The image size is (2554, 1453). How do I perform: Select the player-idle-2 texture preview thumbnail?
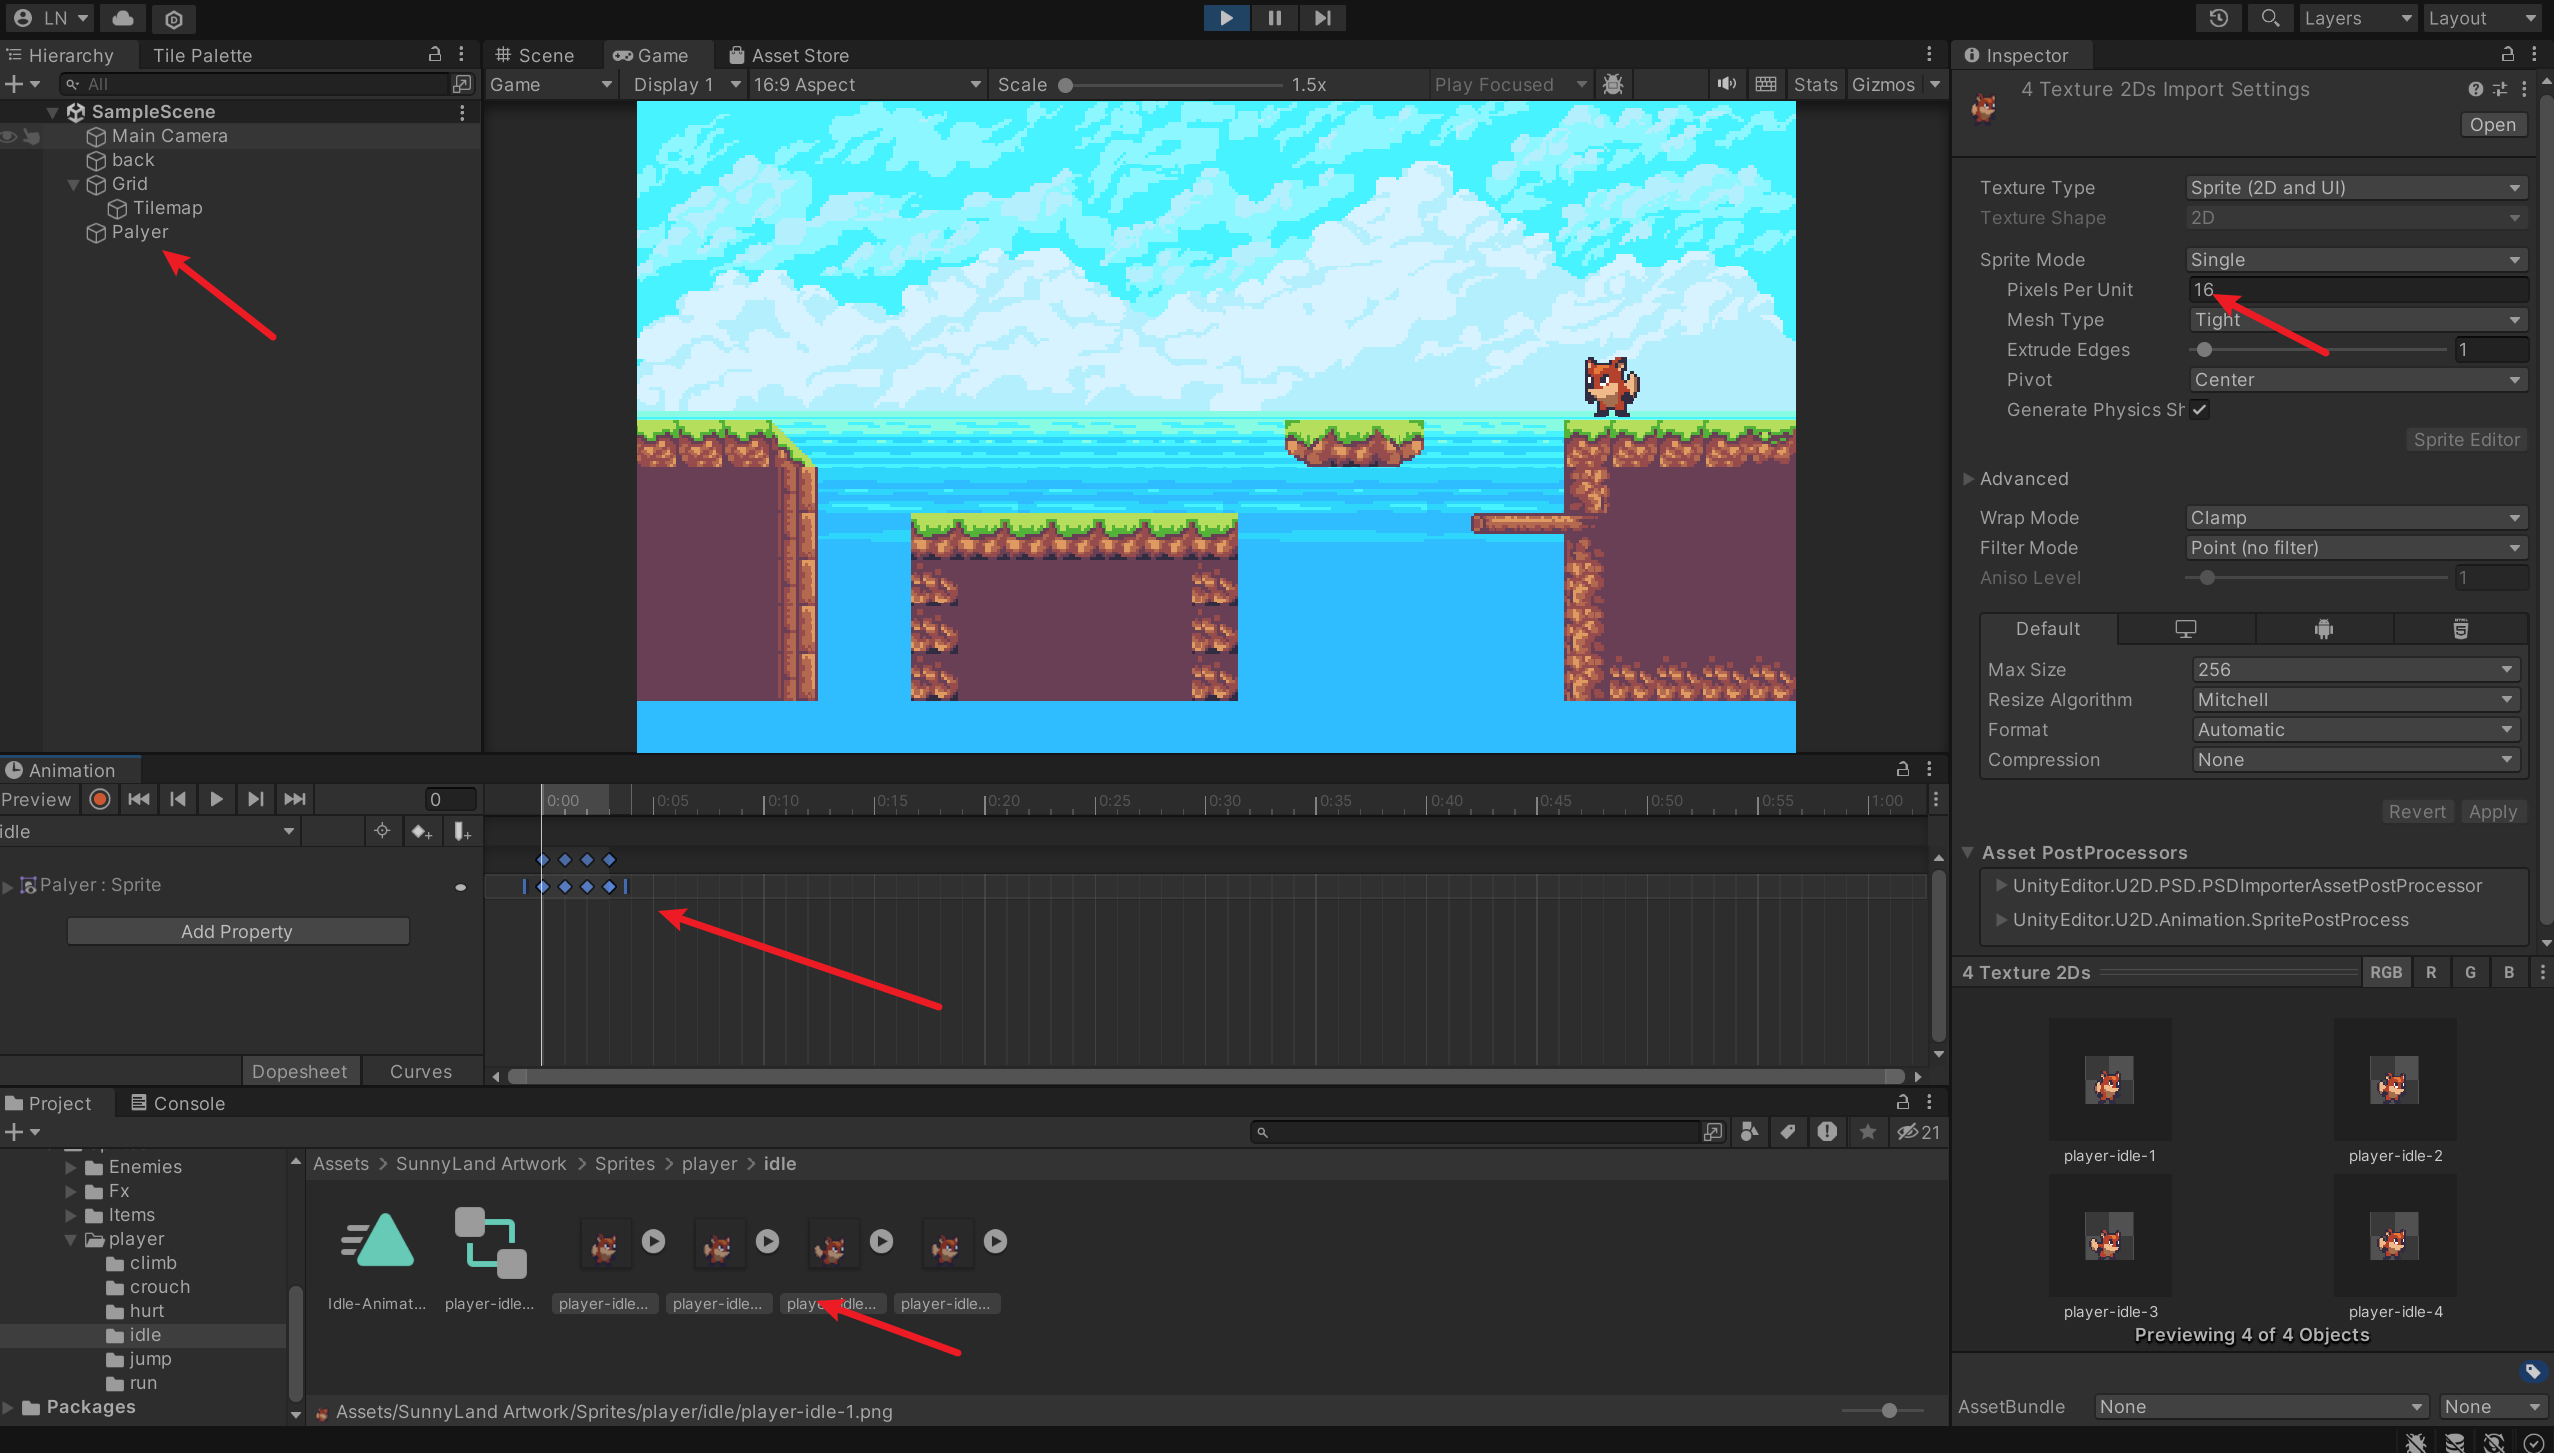click(2394, 1082)
